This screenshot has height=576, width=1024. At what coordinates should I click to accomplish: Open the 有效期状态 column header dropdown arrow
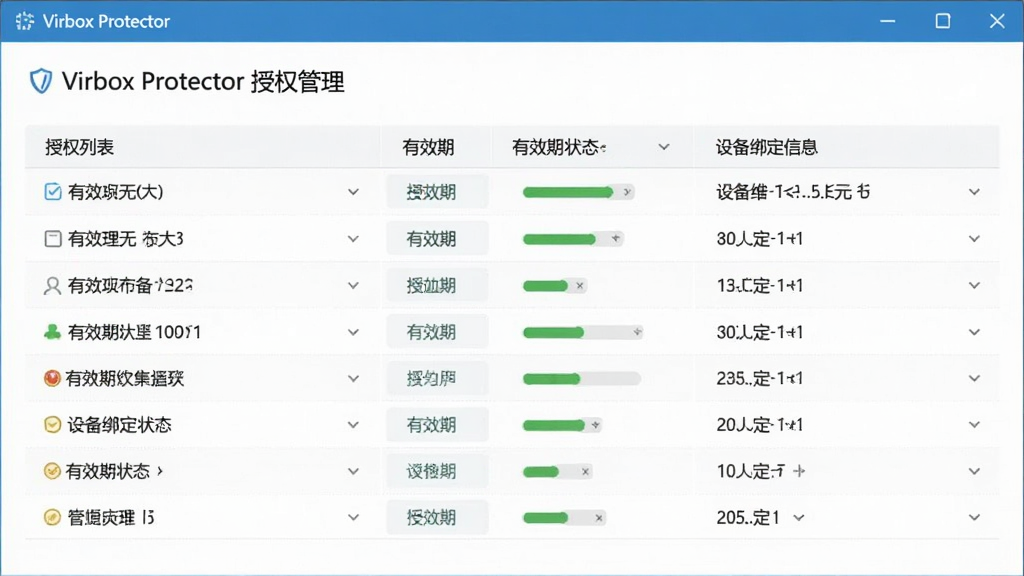[x=664, y=147]
